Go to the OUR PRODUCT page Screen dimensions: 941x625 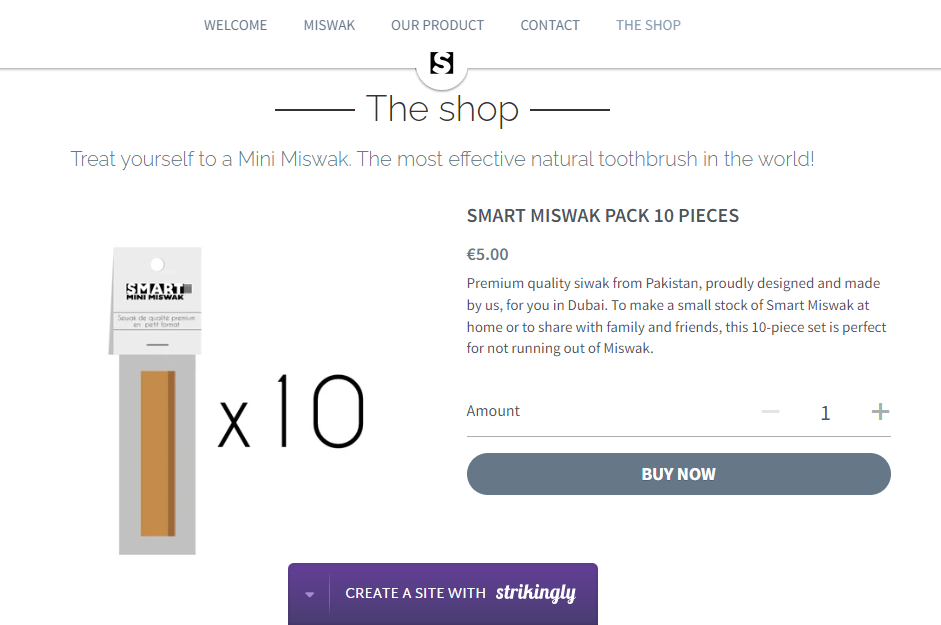[437, 25]
